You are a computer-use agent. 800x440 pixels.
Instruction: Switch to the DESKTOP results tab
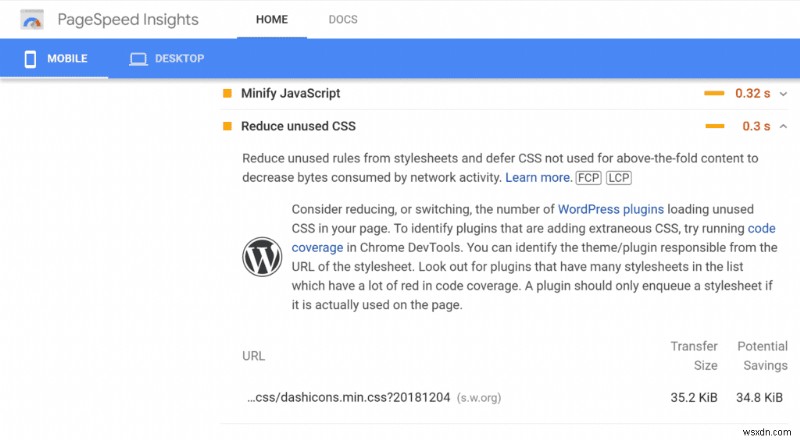point(166,59)
